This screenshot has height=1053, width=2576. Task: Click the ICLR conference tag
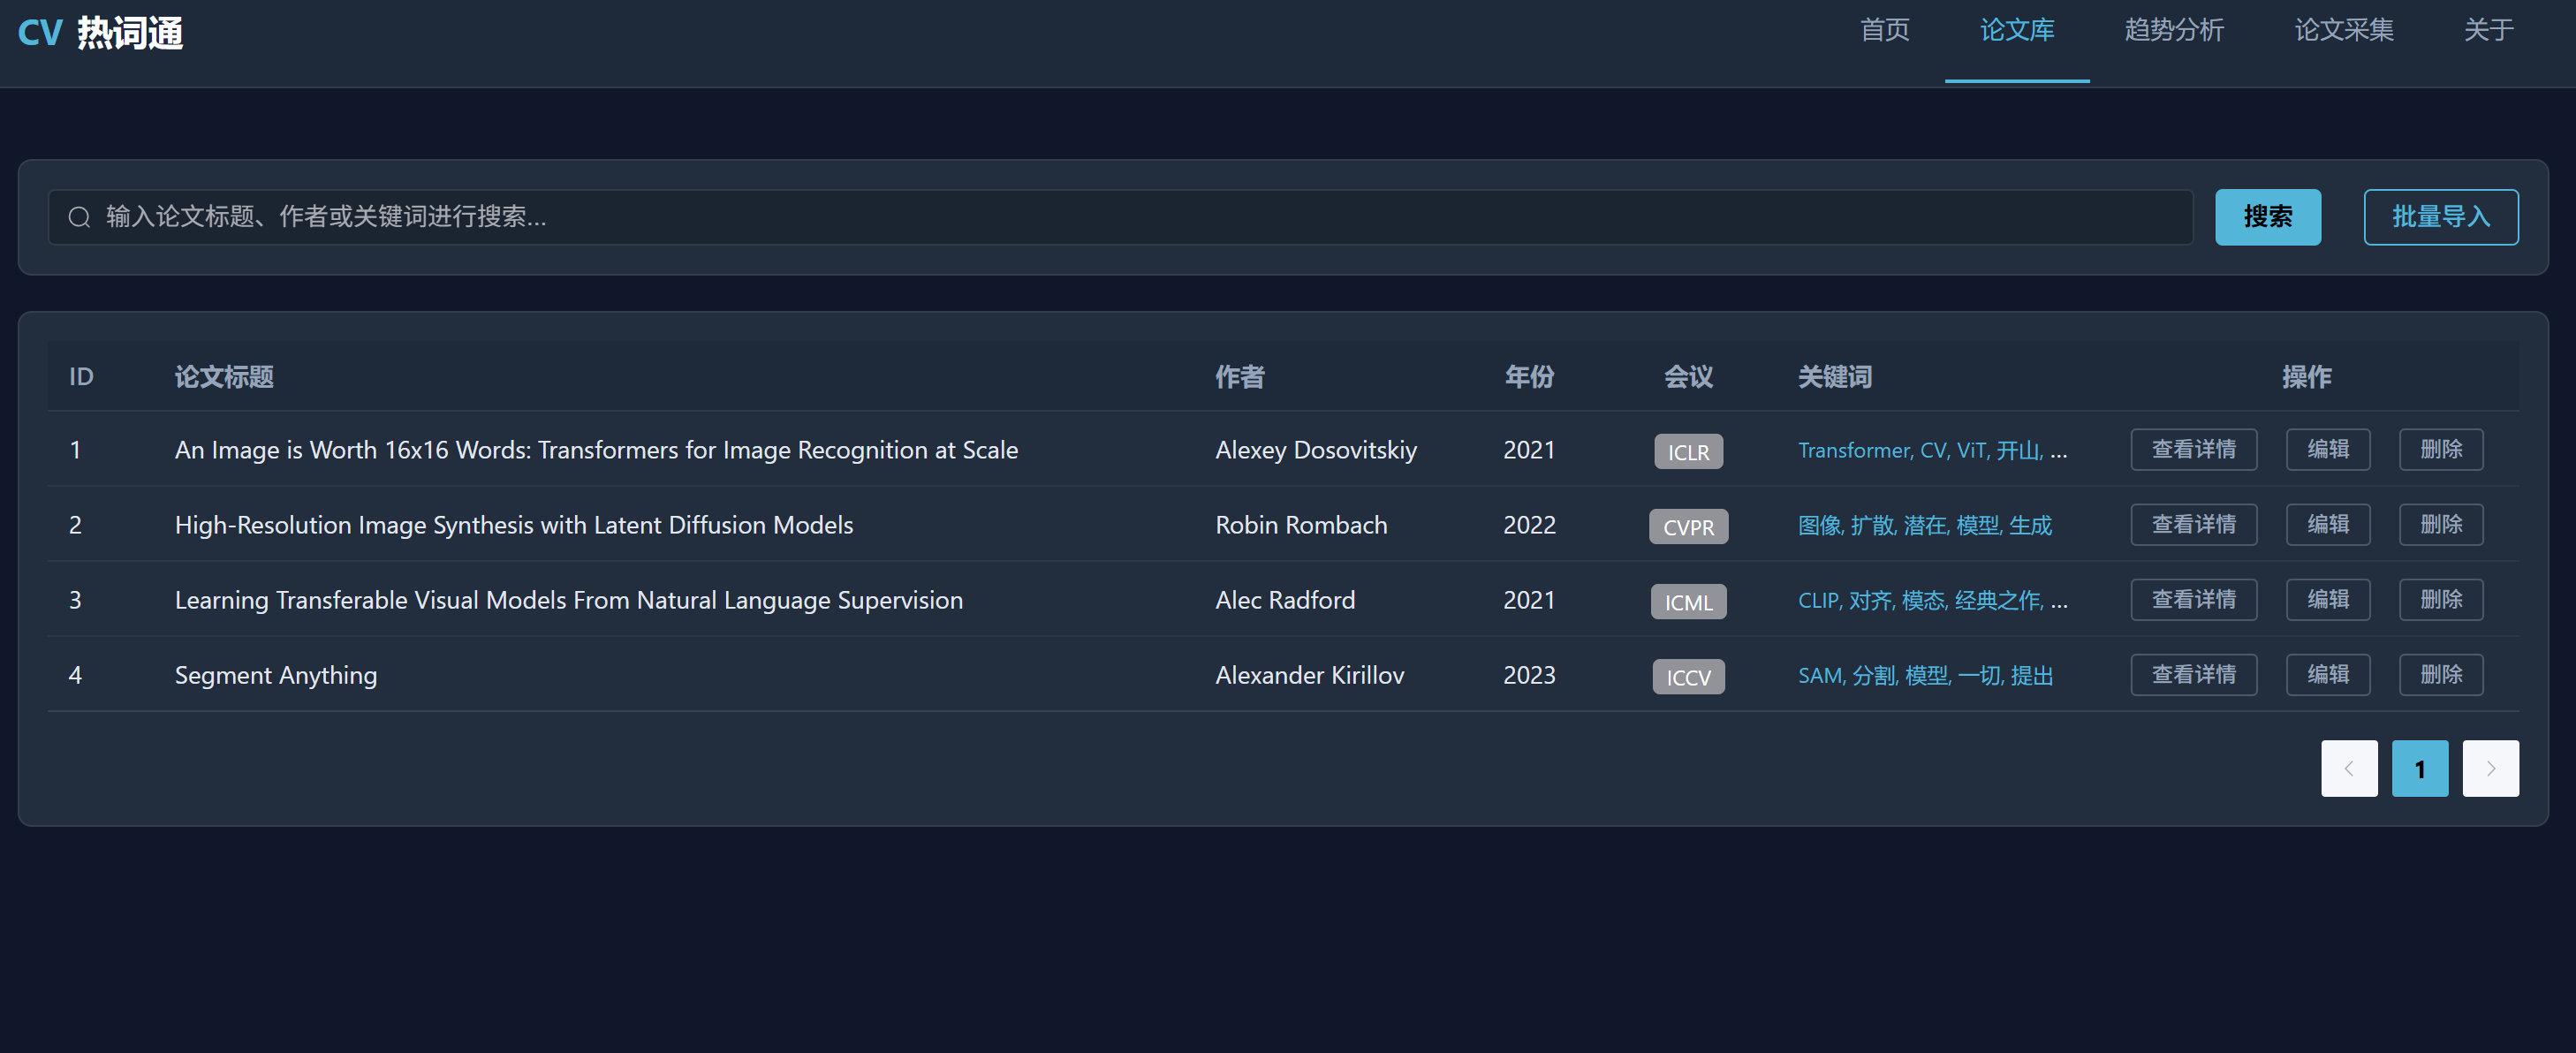tap(1688, 452)
